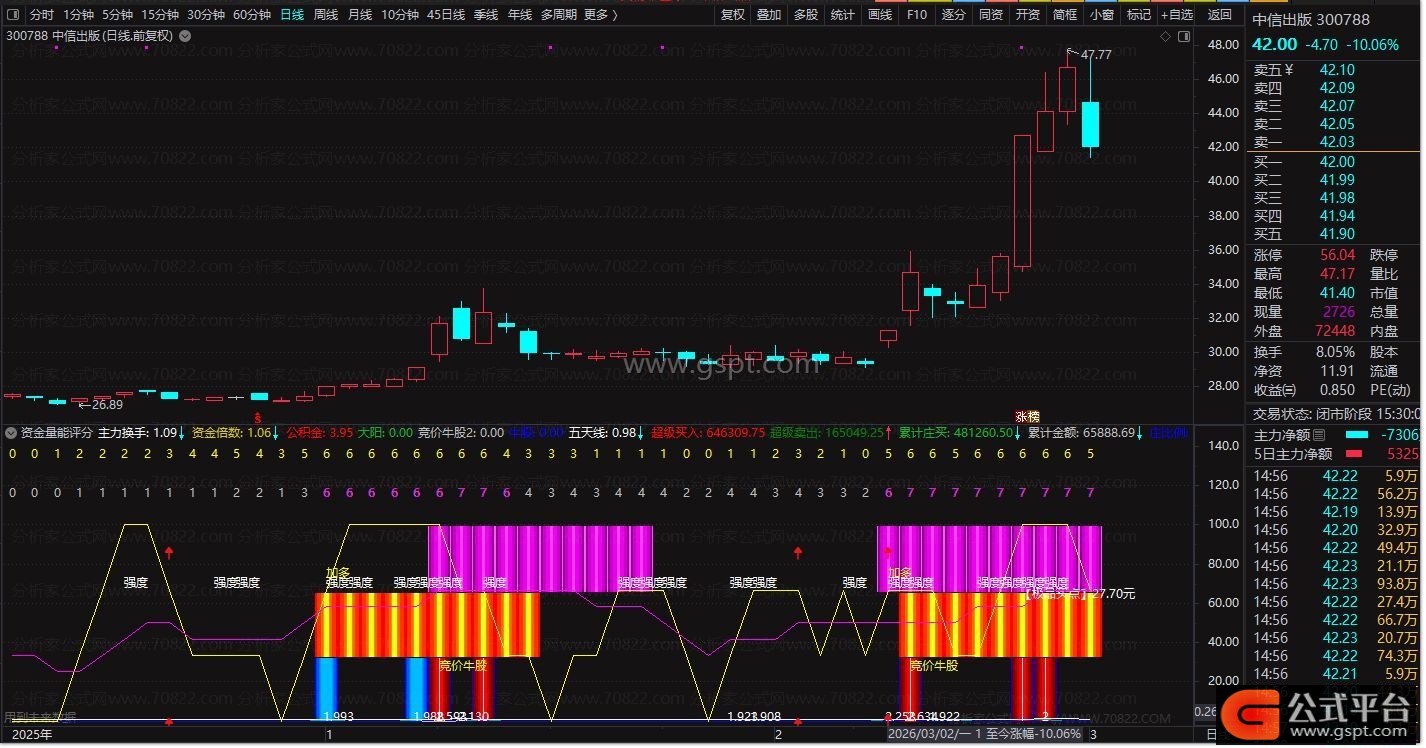
Task: Enable the 画线 drawing tool
Action: point(880,15)
